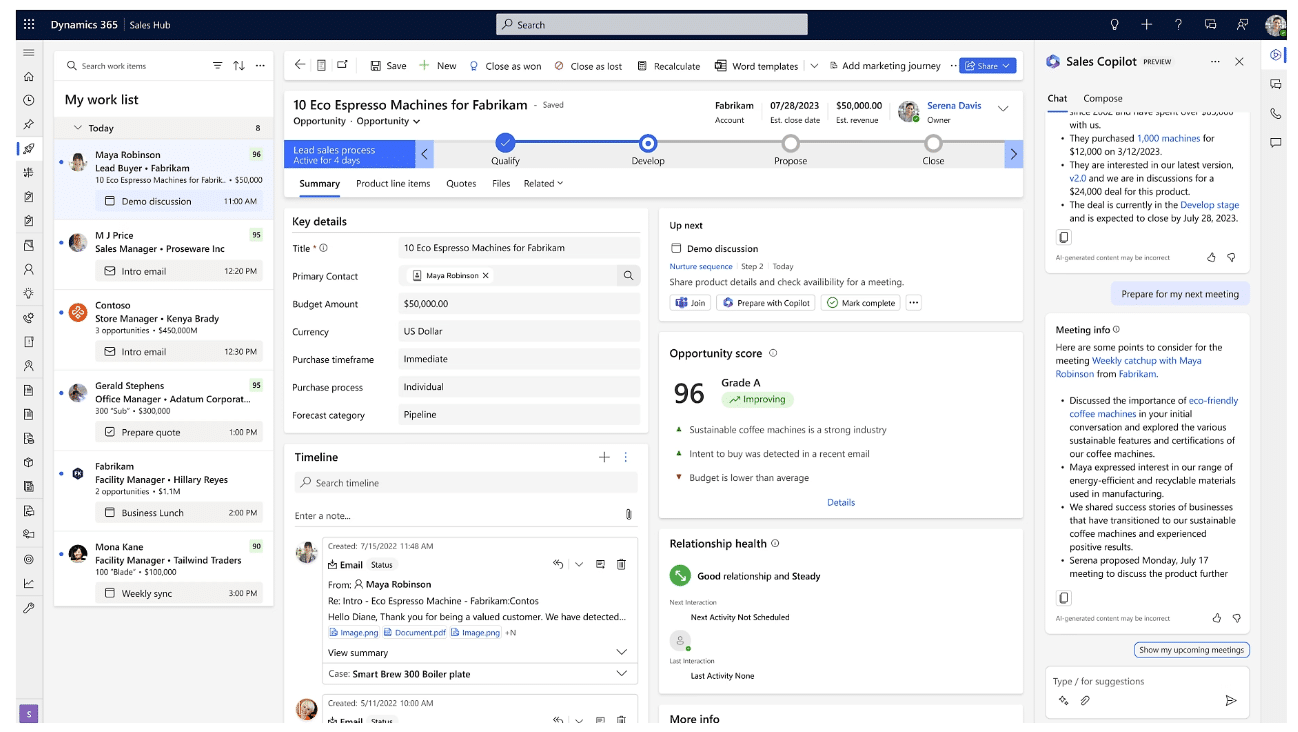Click the Search timeline input field

point(466,482)
